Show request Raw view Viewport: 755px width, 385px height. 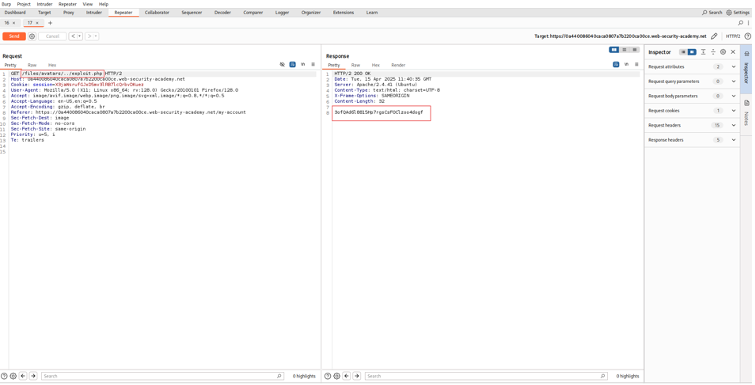(32, 65)
